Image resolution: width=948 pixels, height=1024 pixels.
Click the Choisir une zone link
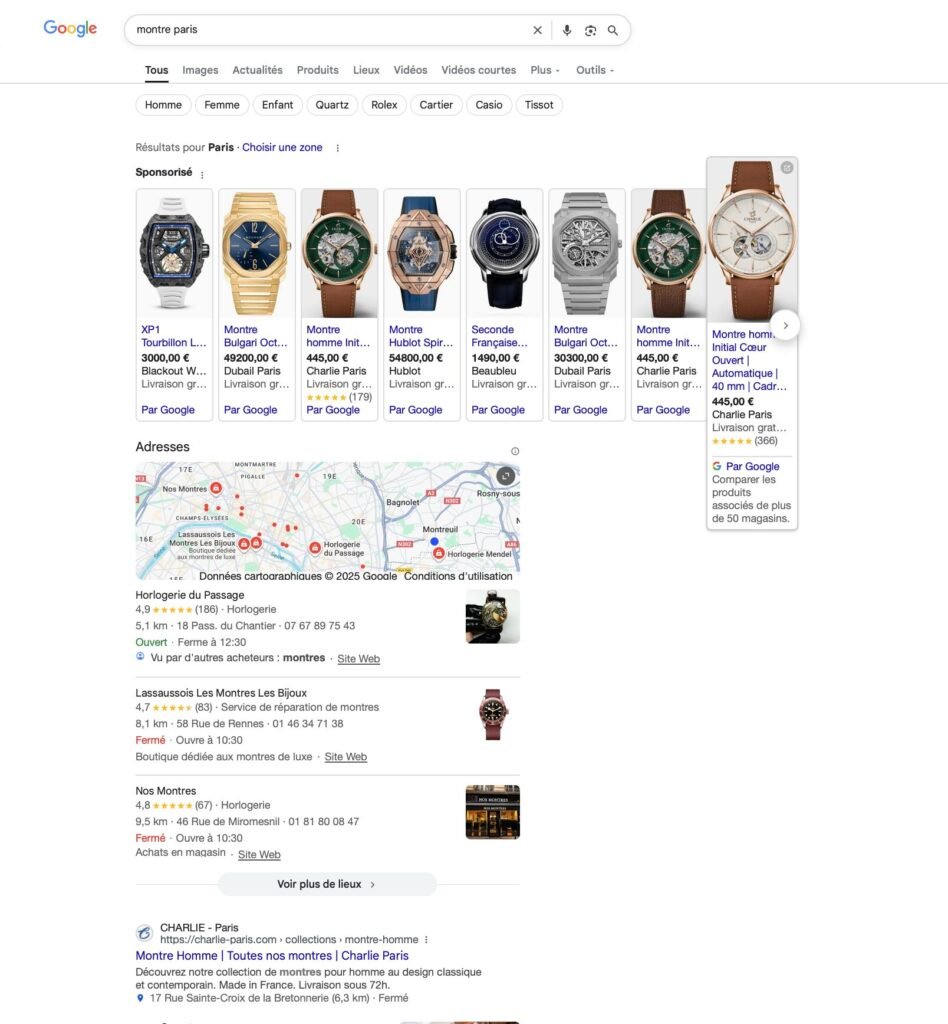pyautogui.click(x=282, y=147)
